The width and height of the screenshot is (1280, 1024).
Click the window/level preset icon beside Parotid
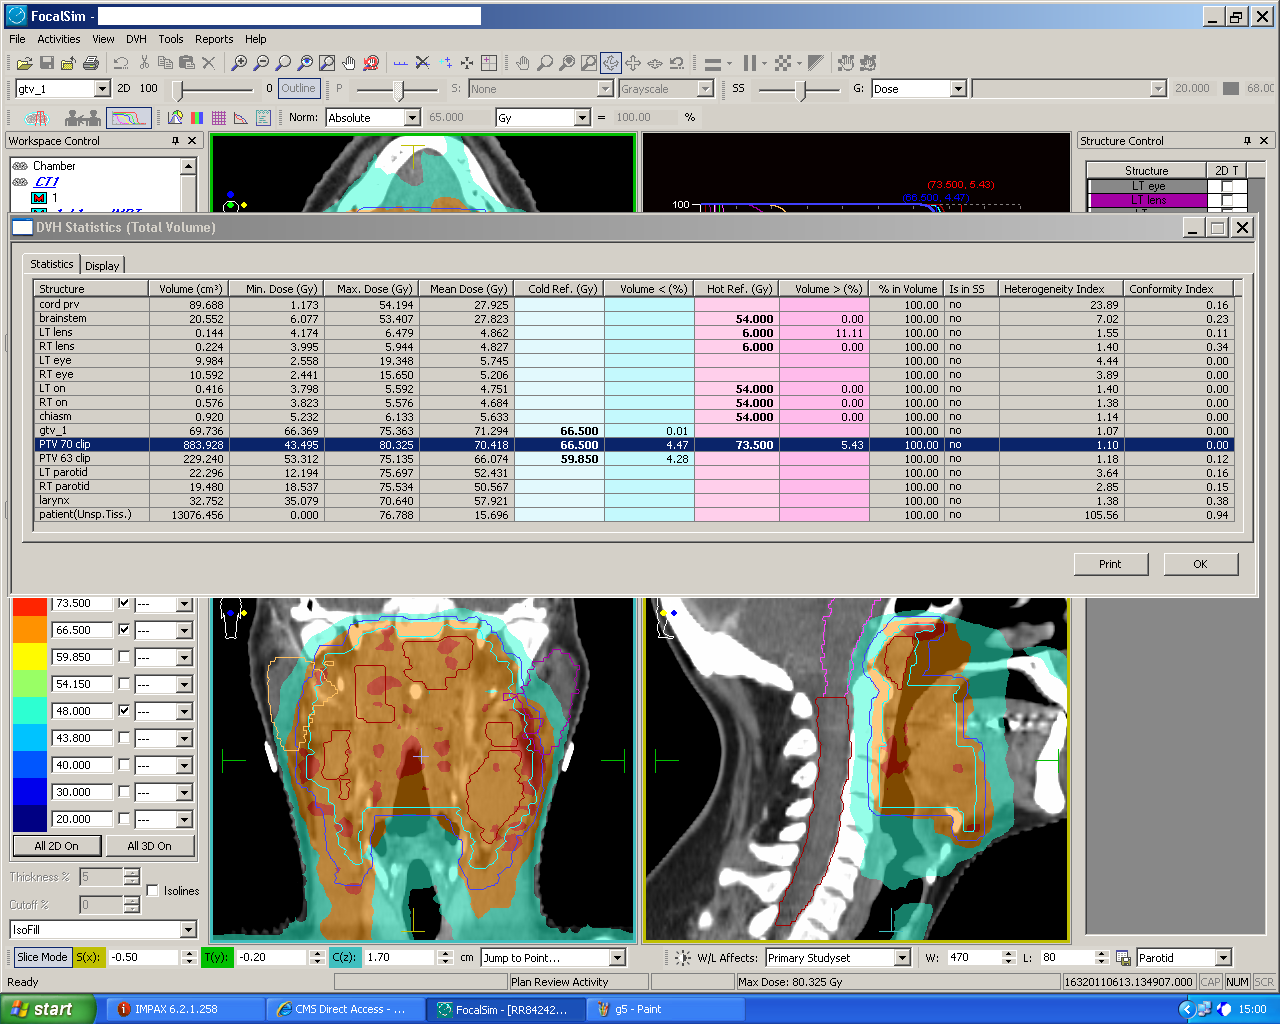(x=1123, y=958)
